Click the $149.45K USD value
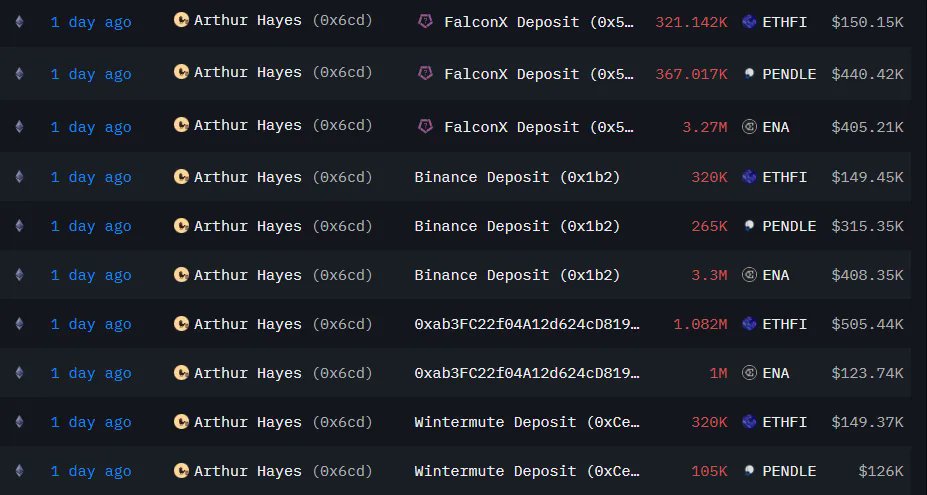927x495 pixels. 867,177
